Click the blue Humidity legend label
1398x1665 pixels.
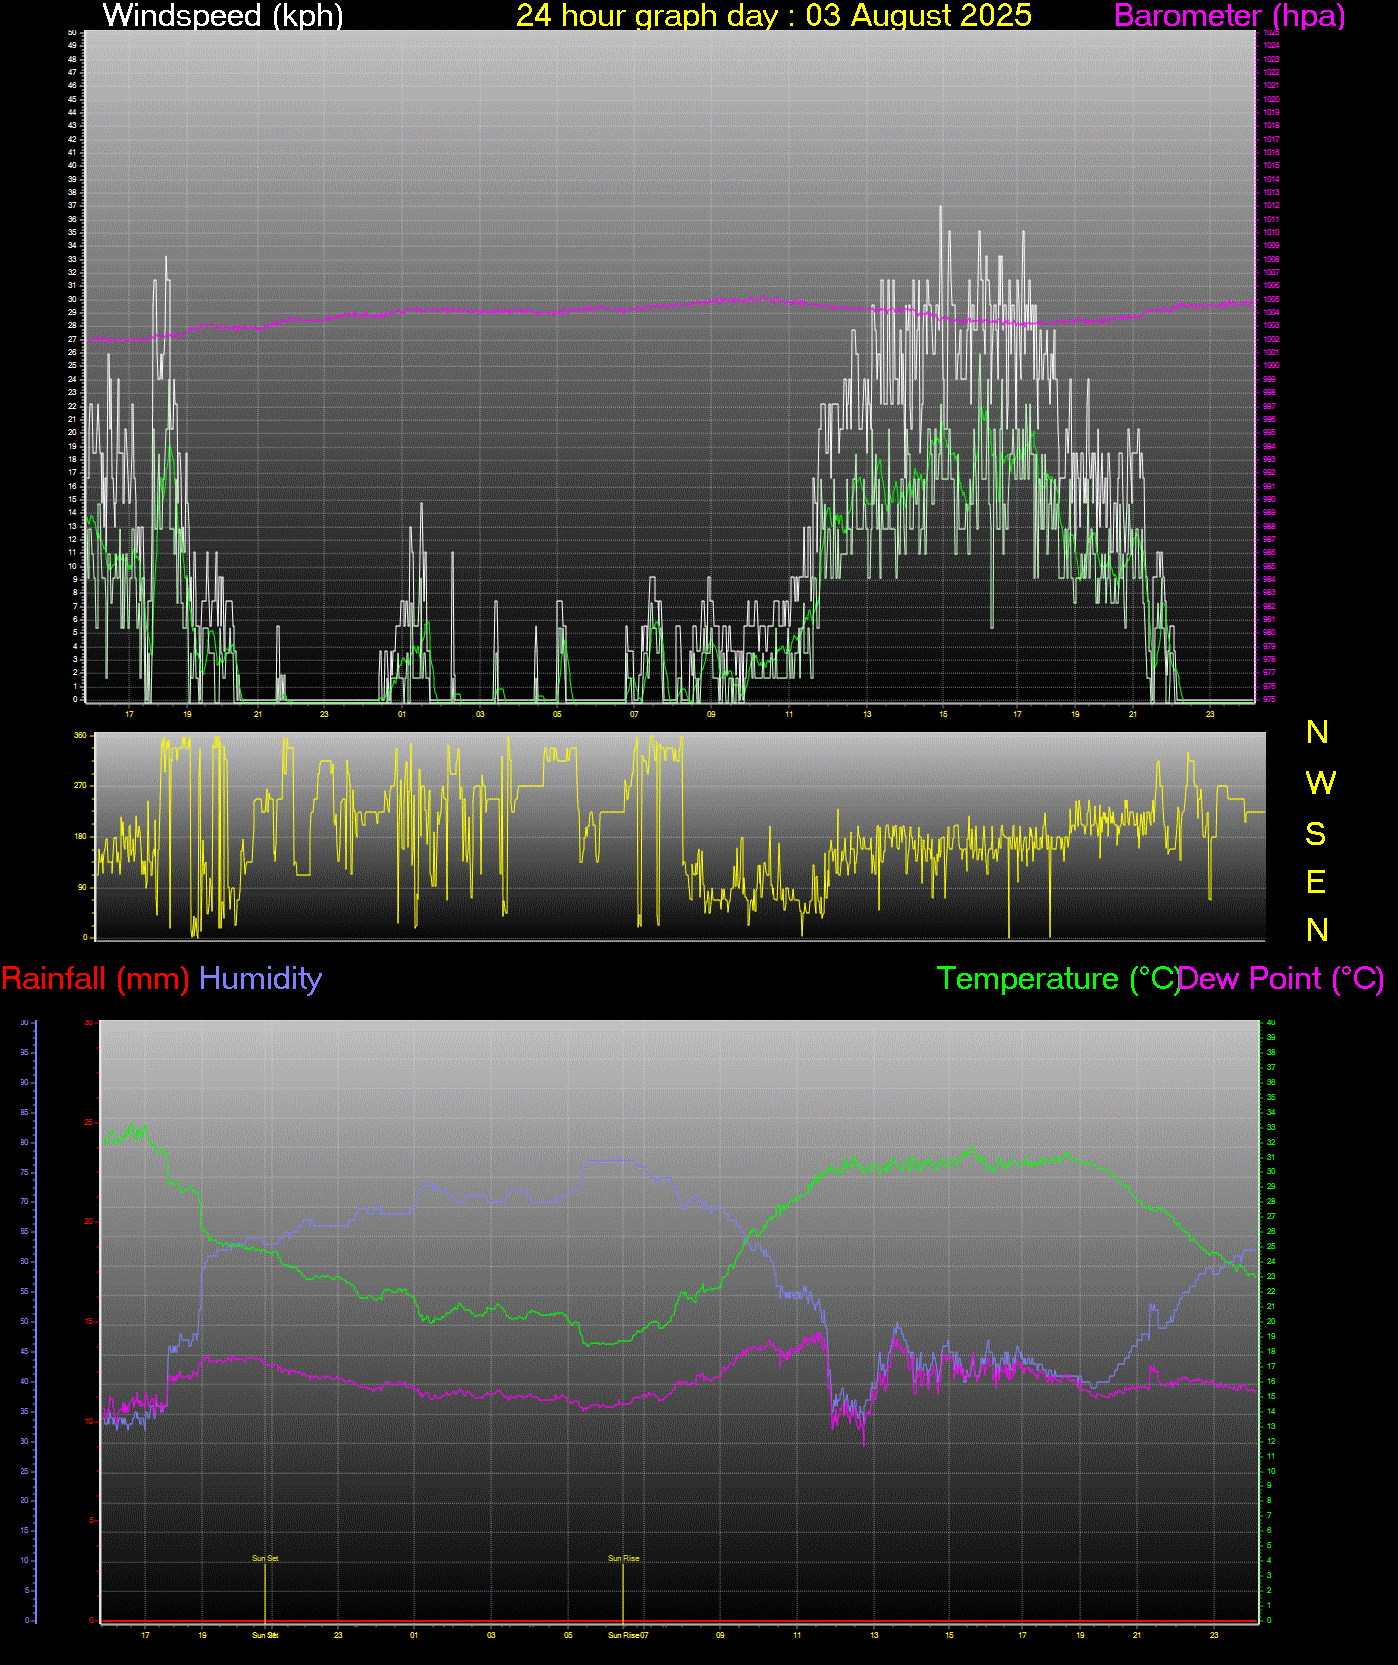[260, 978]
